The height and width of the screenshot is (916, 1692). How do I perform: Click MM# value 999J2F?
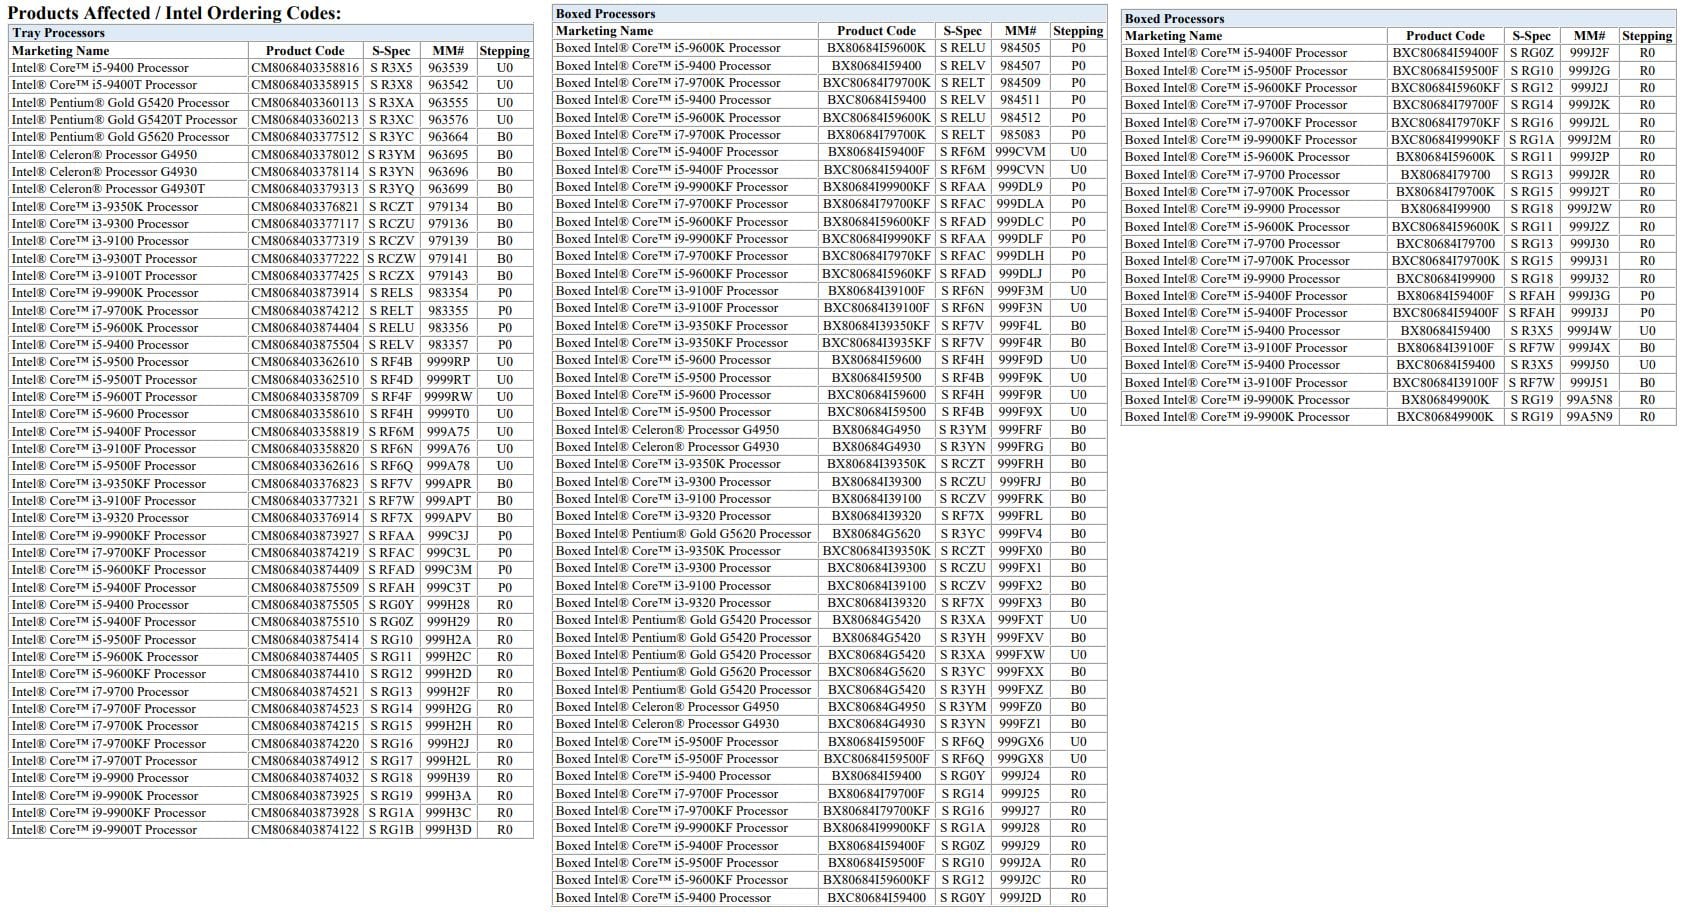1589,53
